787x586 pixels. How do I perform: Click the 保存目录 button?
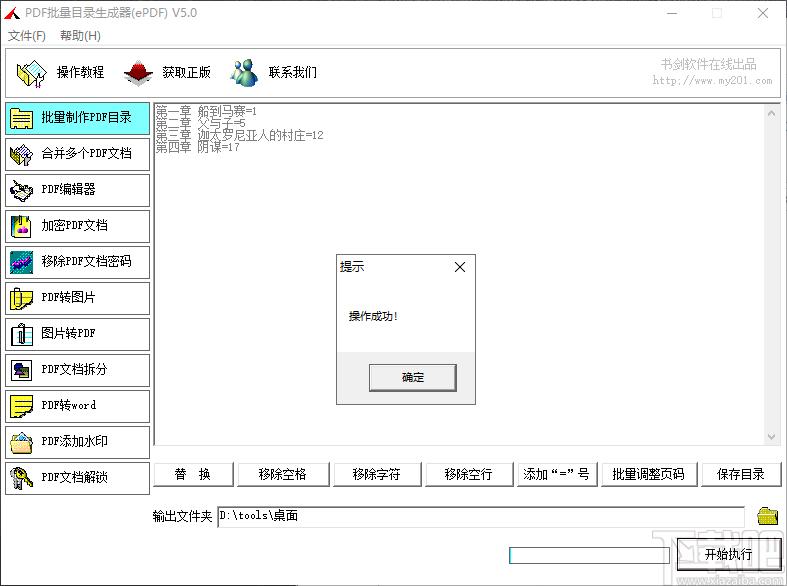(741, 474)
